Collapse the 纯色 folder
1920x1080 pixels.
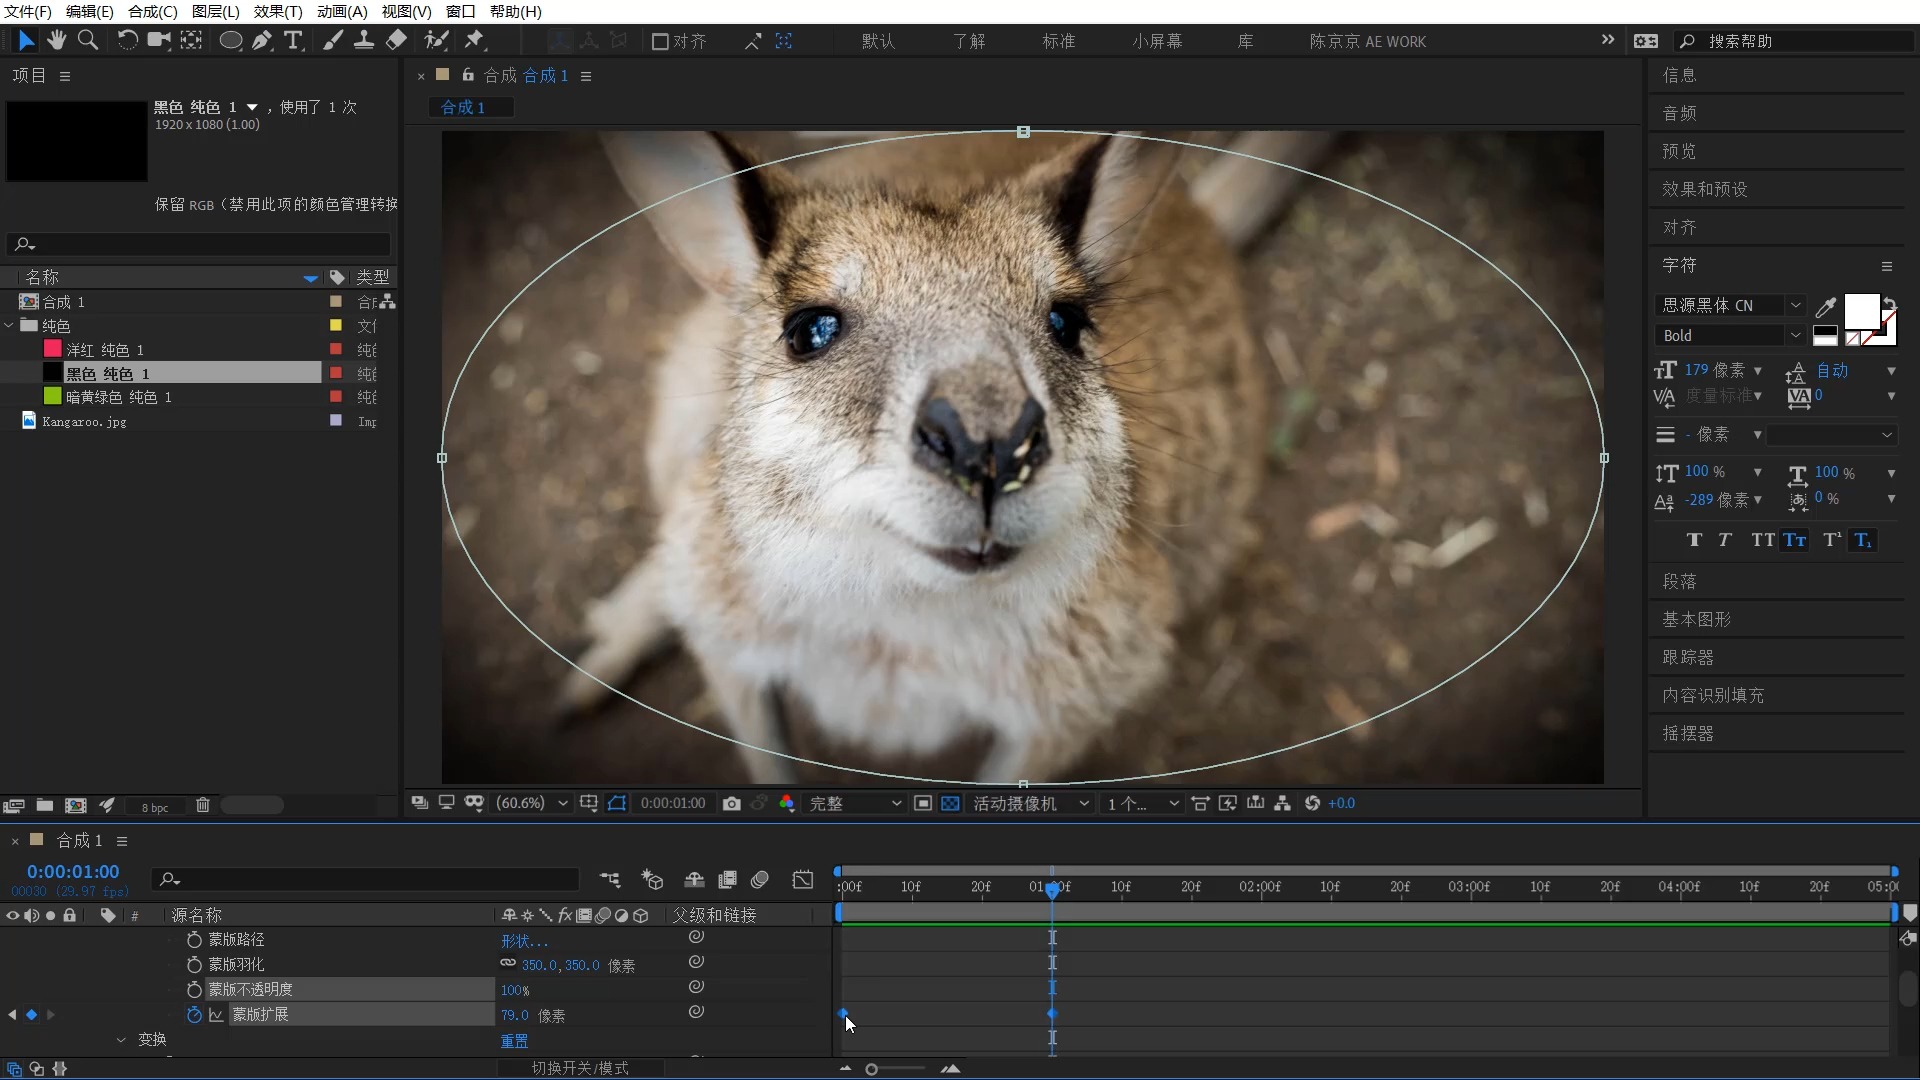click(x=9, y=325)
